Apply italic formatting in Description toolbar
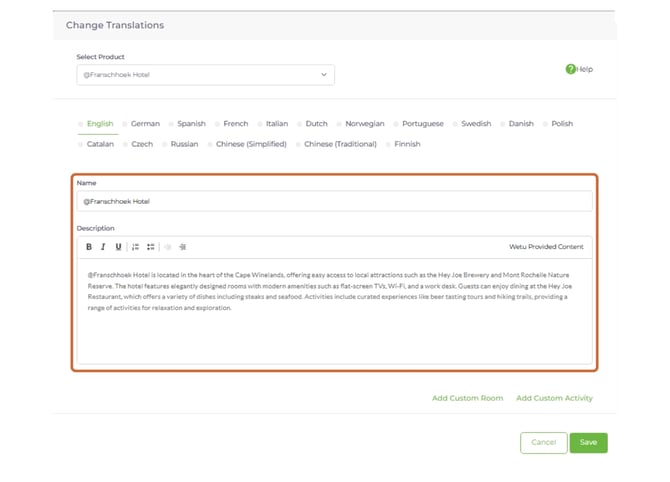The image size is (670, 482). (x=103, y=247)
